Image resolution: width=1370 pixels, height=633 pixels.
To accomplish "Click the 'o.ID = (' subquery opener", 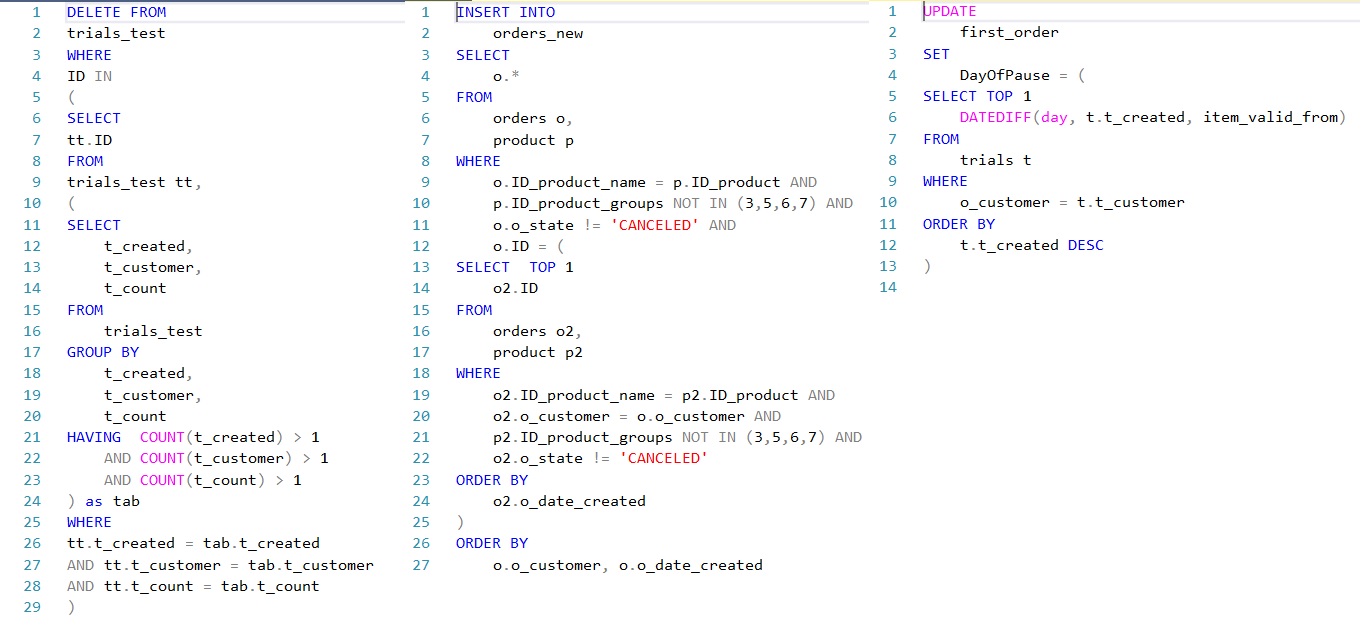I will pyautogui.click(x=529, y=246).
